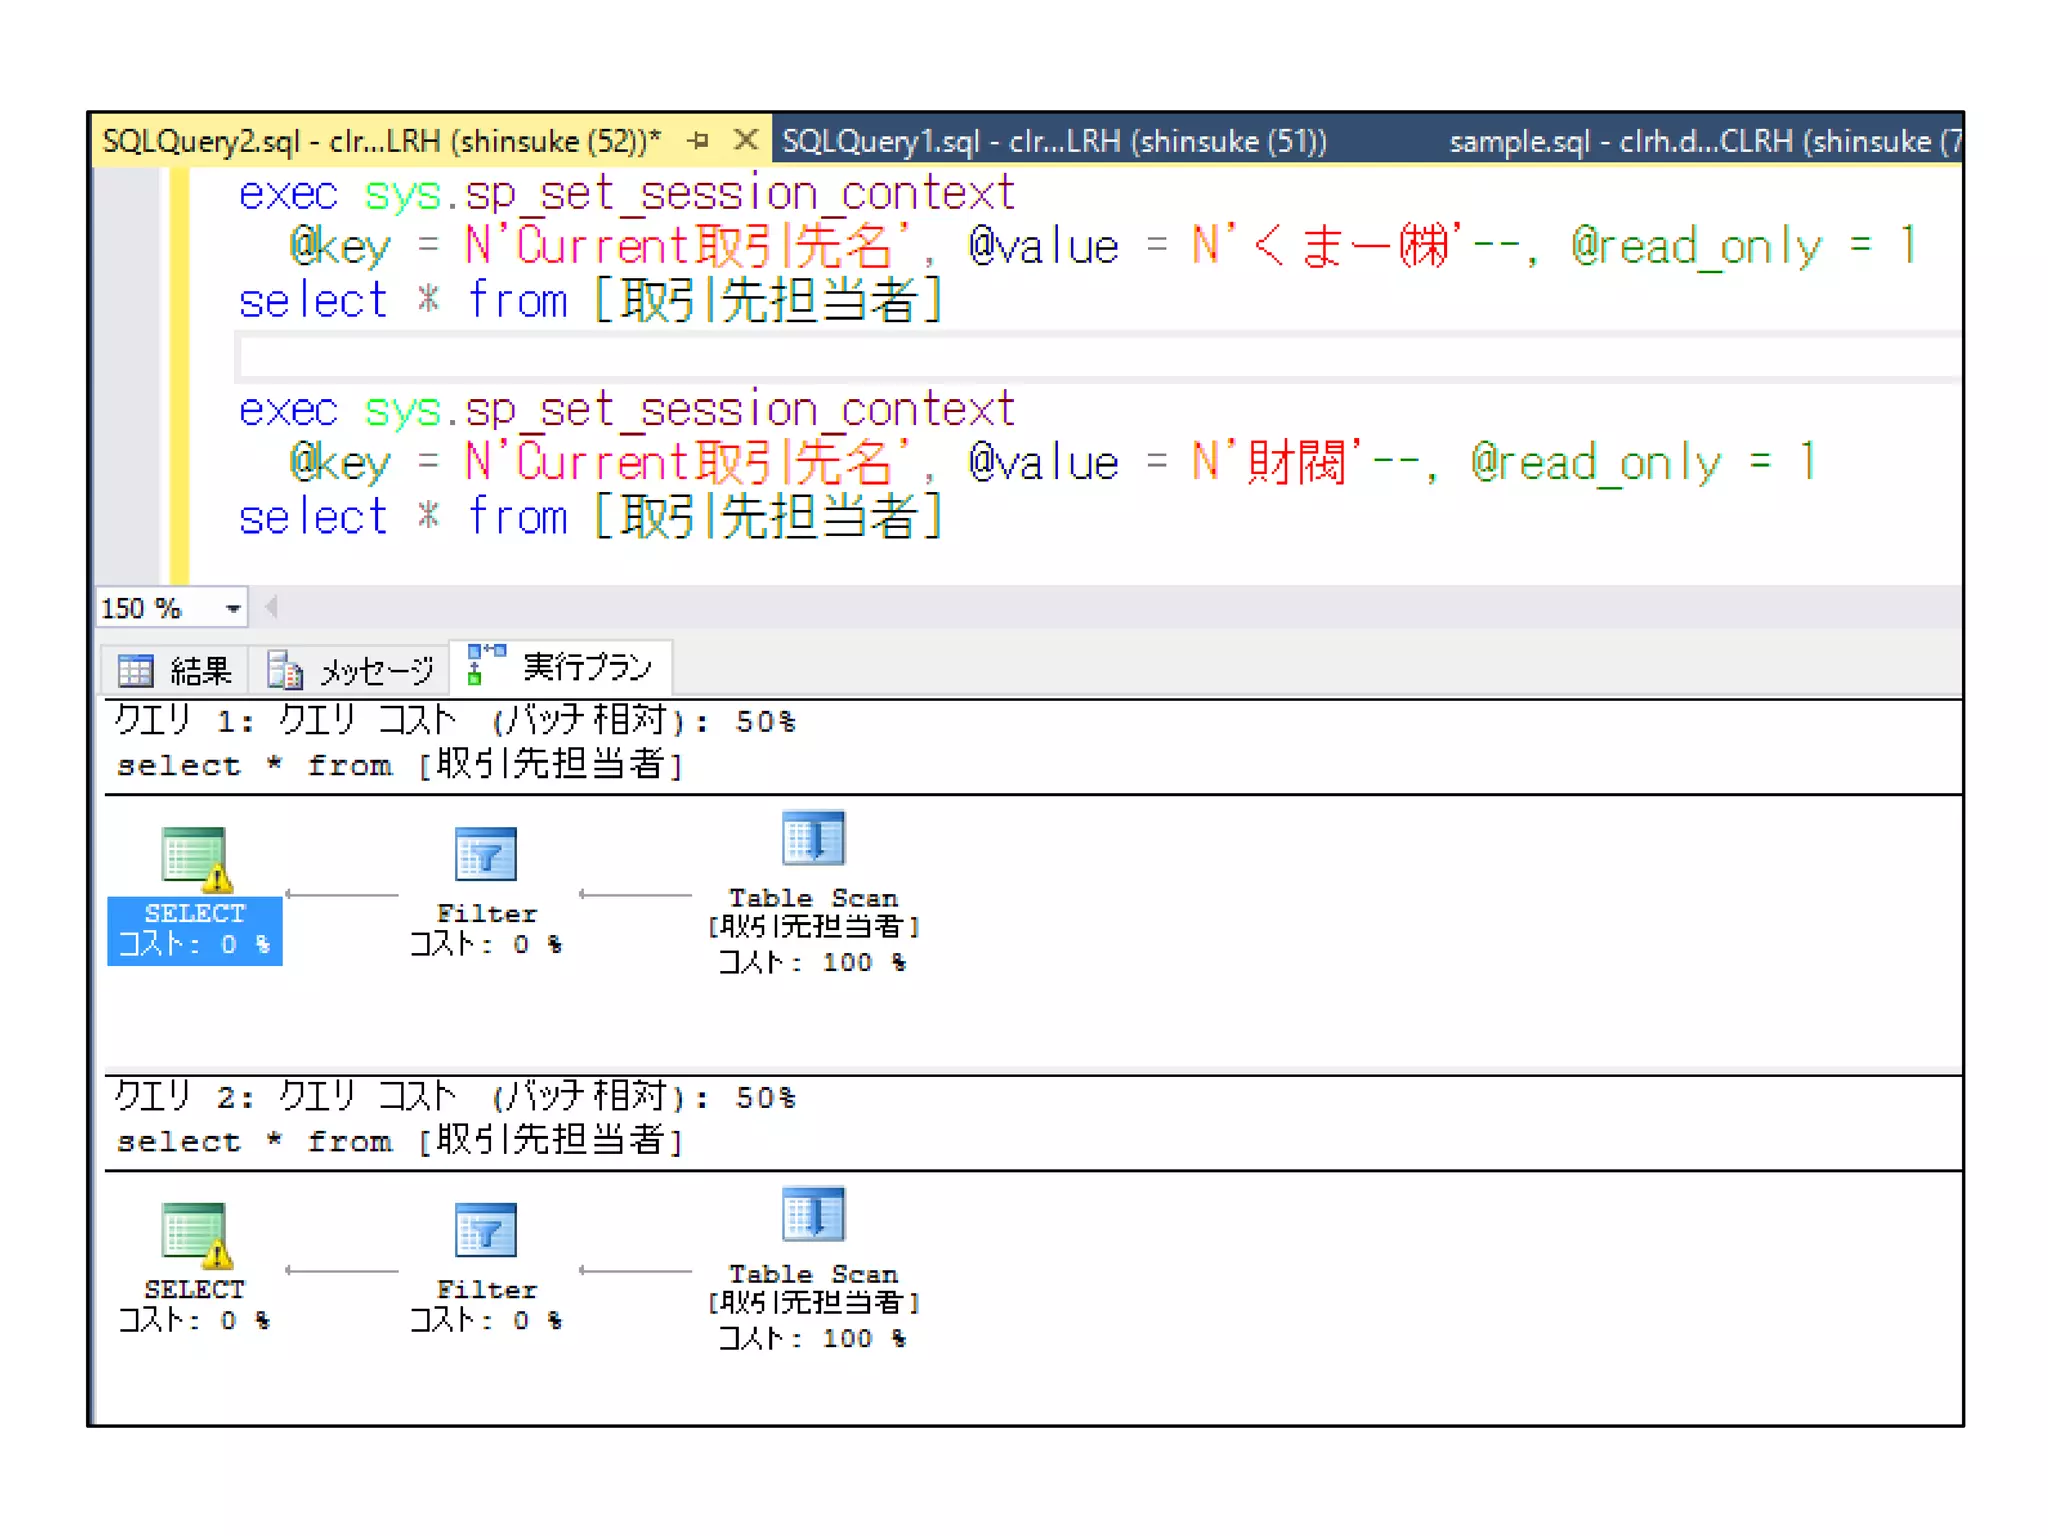This screenshot has width=2048, height=1536.
Task: Click the scroll-left arrow beside zoom box
Action: [x=271, y=607]
